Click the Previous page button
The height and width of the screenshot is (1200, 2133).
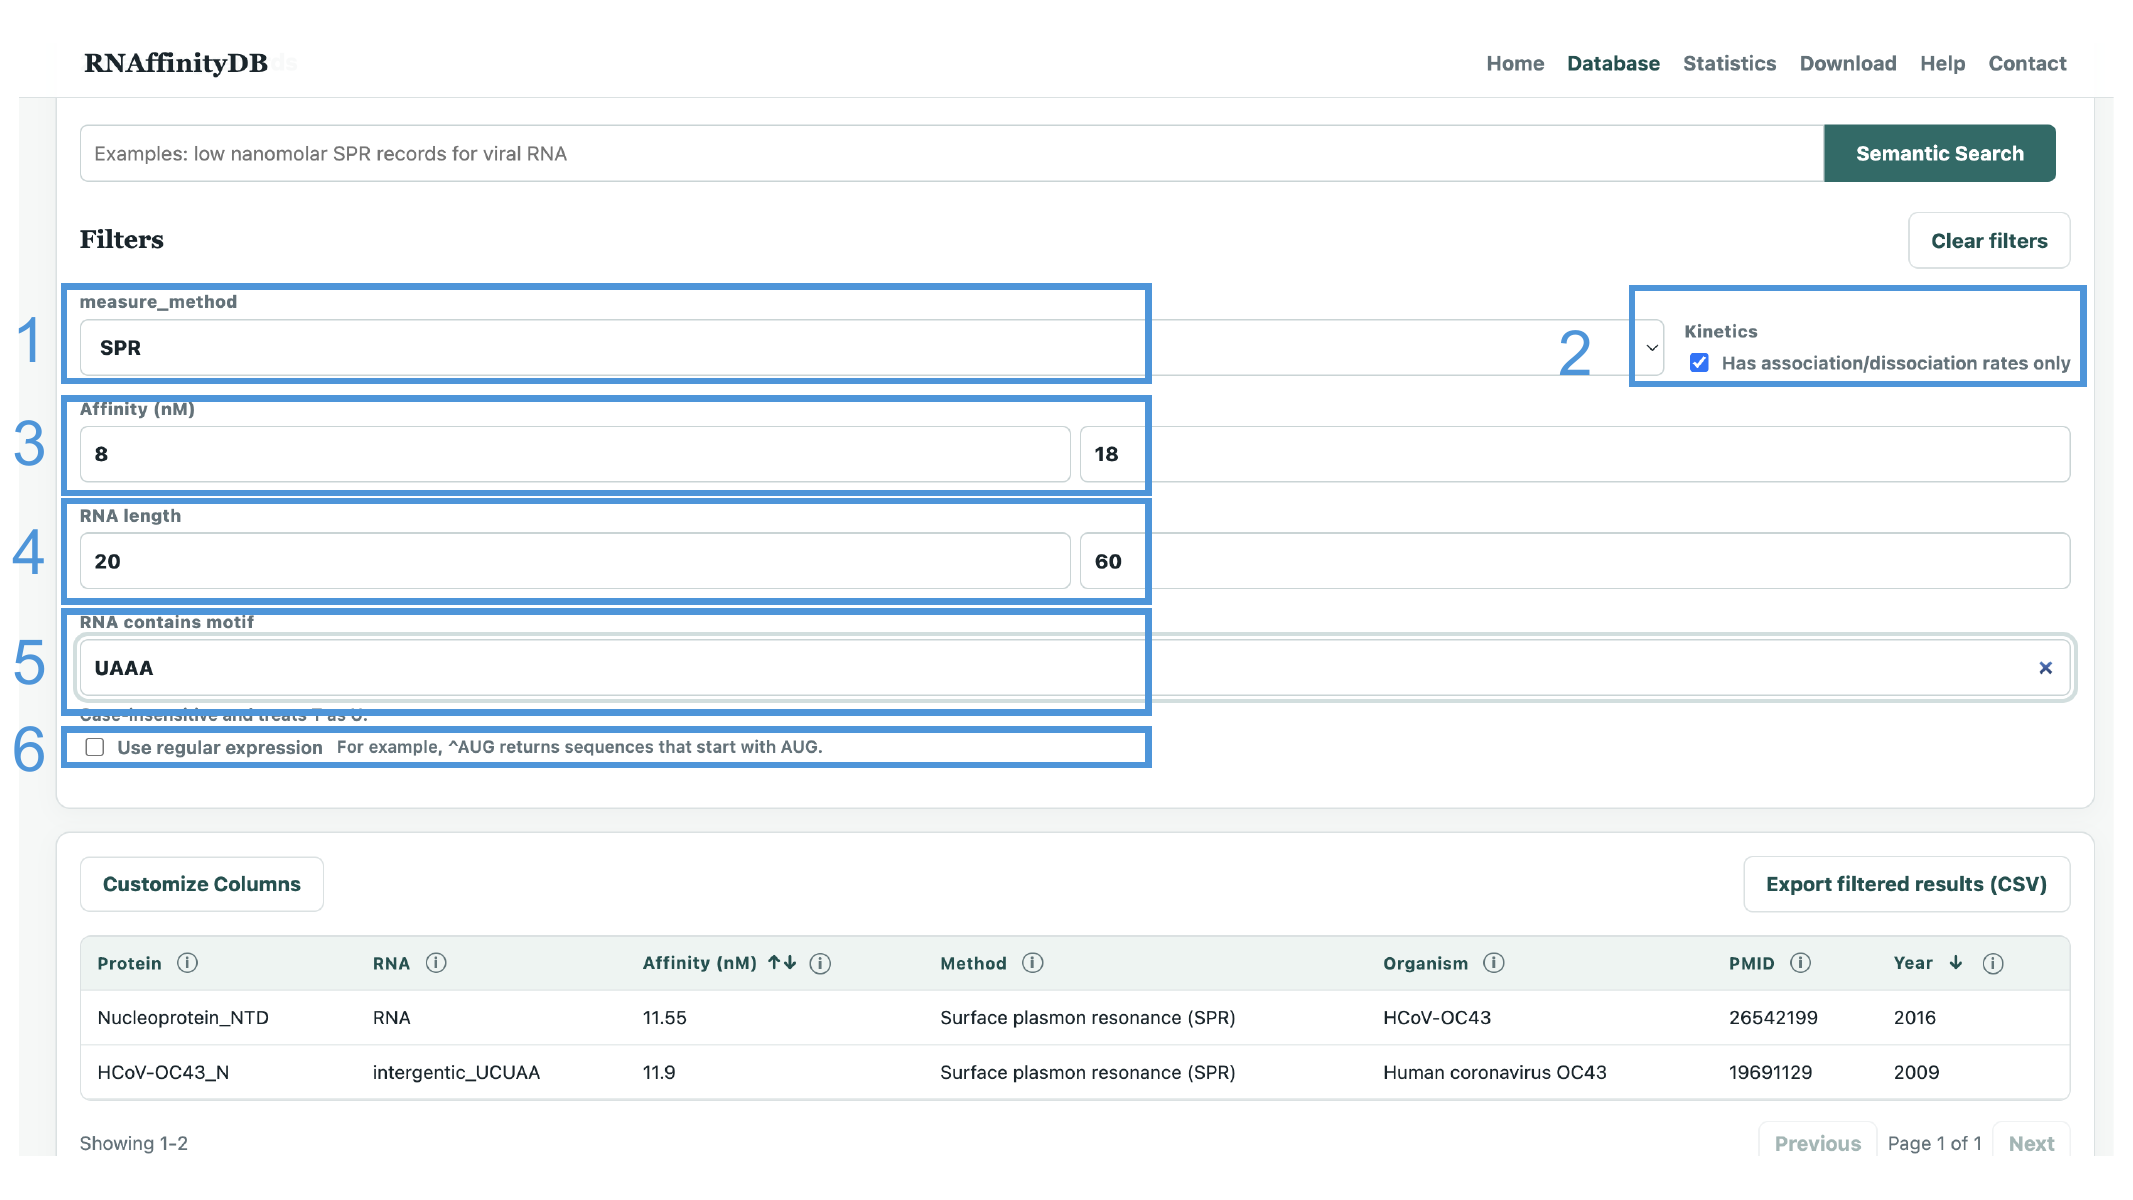point(1817,1143)
